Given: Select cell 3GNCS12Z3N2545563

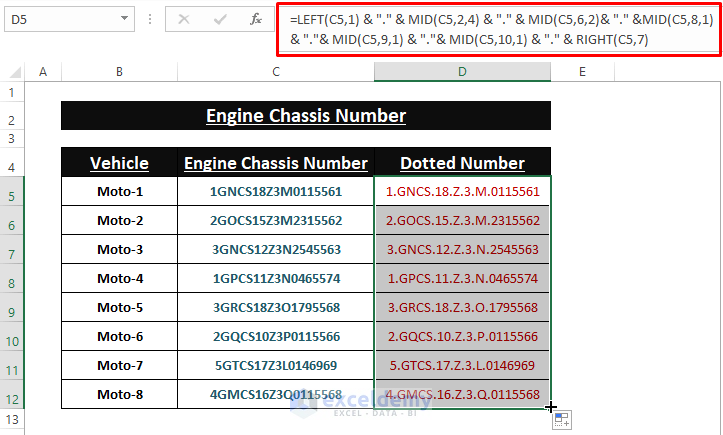Looking at the screenshot, I should tap(276, 250).
